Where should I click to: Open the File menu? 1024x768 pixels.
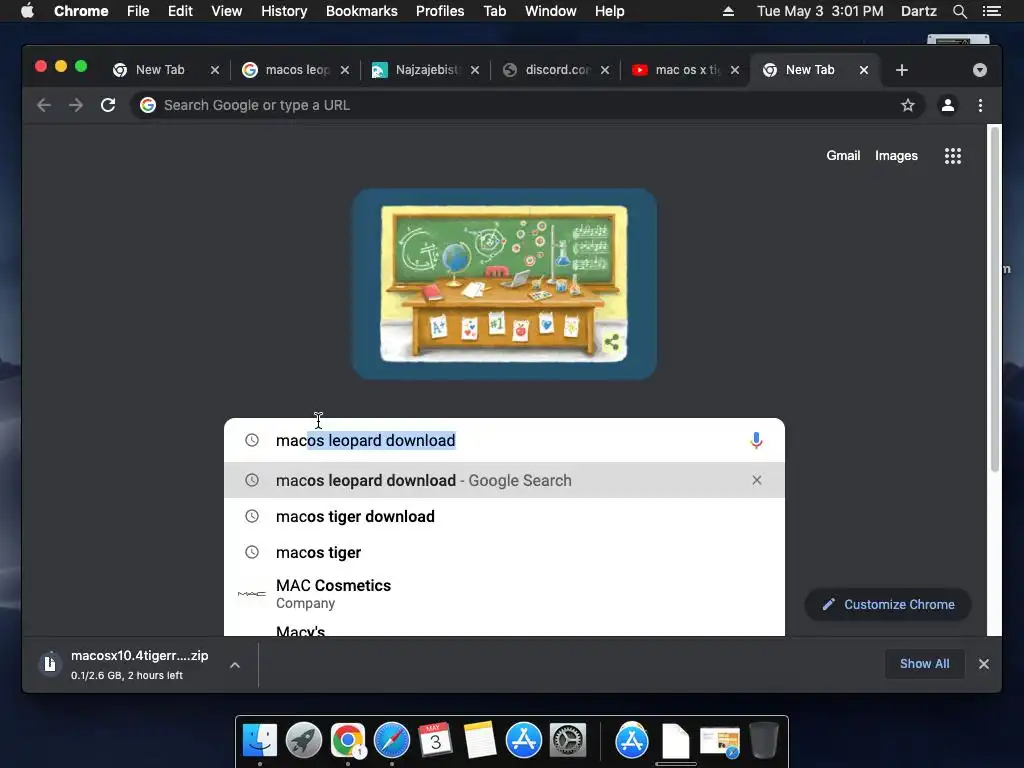(x=138, y=11)
